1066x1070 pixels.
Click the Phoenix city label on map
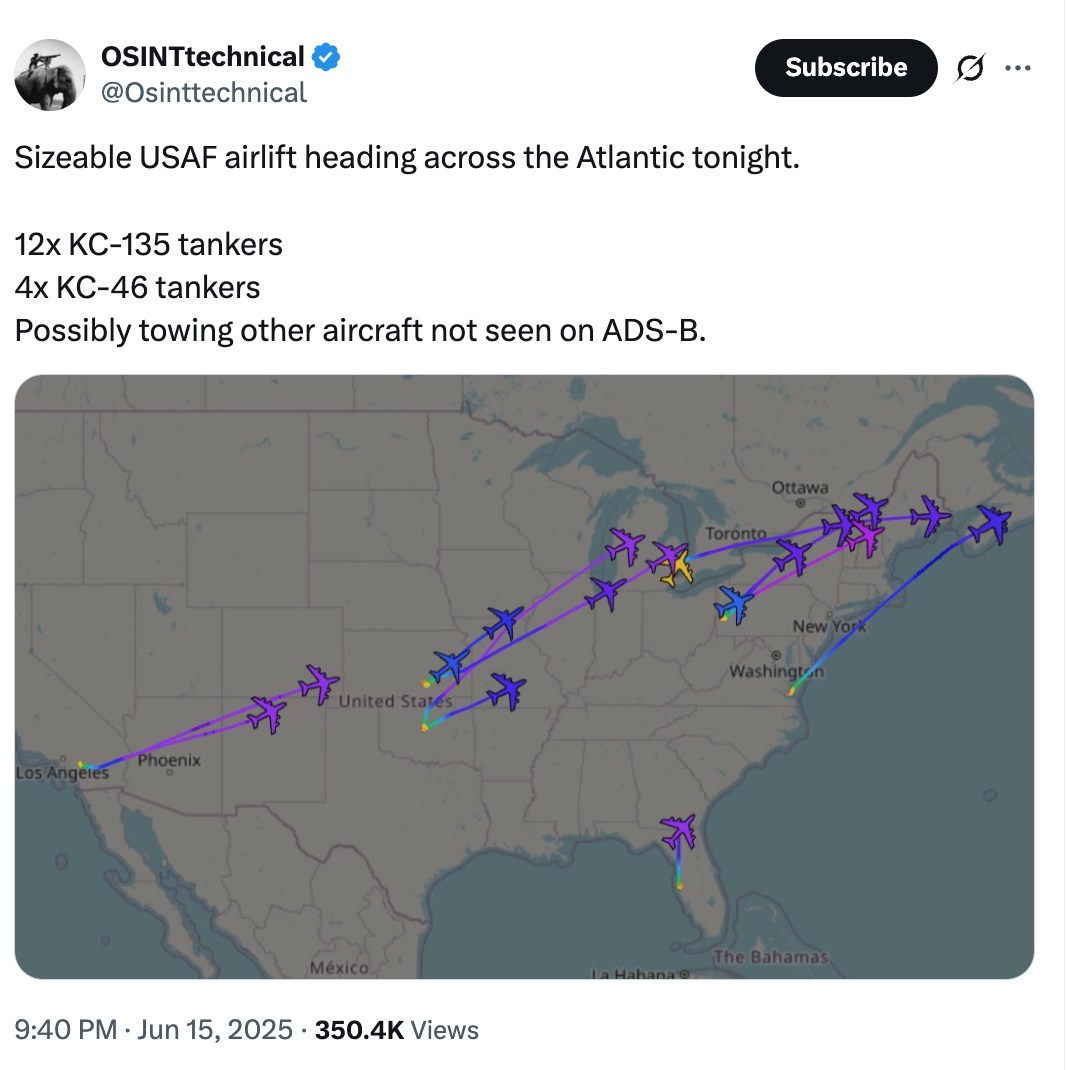point(169,760)
